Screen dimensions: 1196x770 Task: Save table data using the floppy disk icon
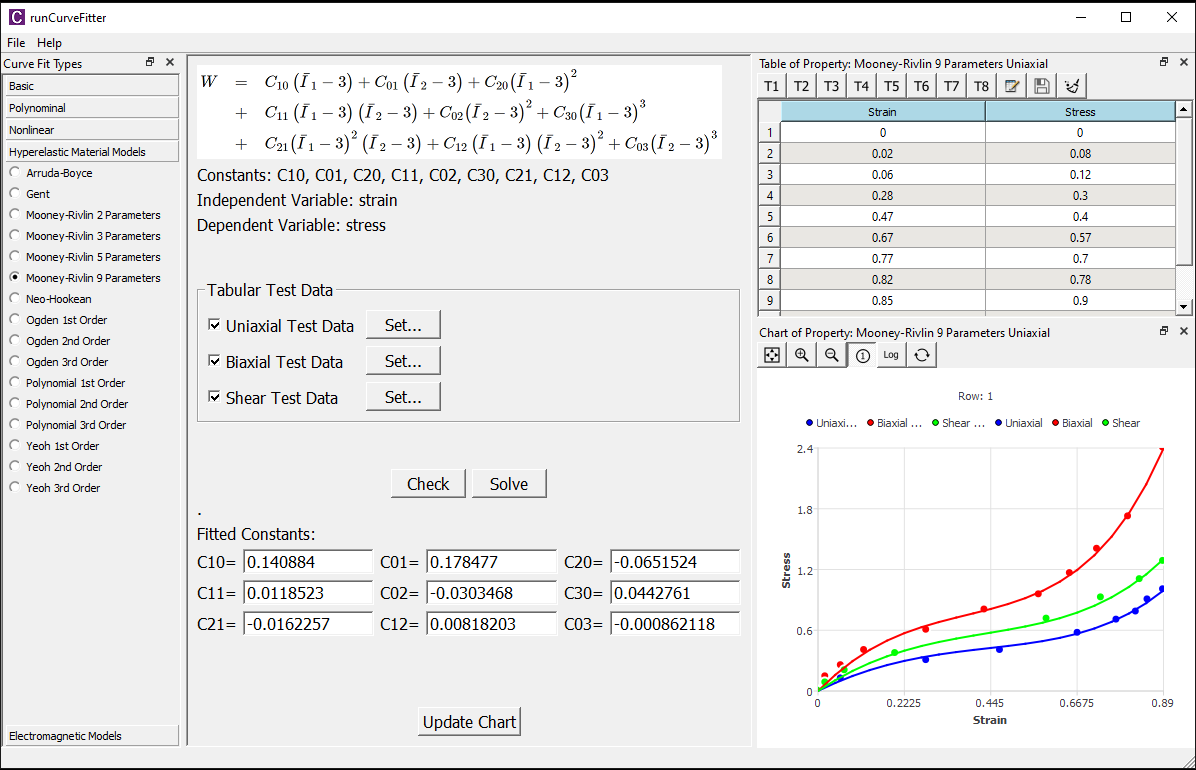pyautogui.click(x=1041, y=86)
